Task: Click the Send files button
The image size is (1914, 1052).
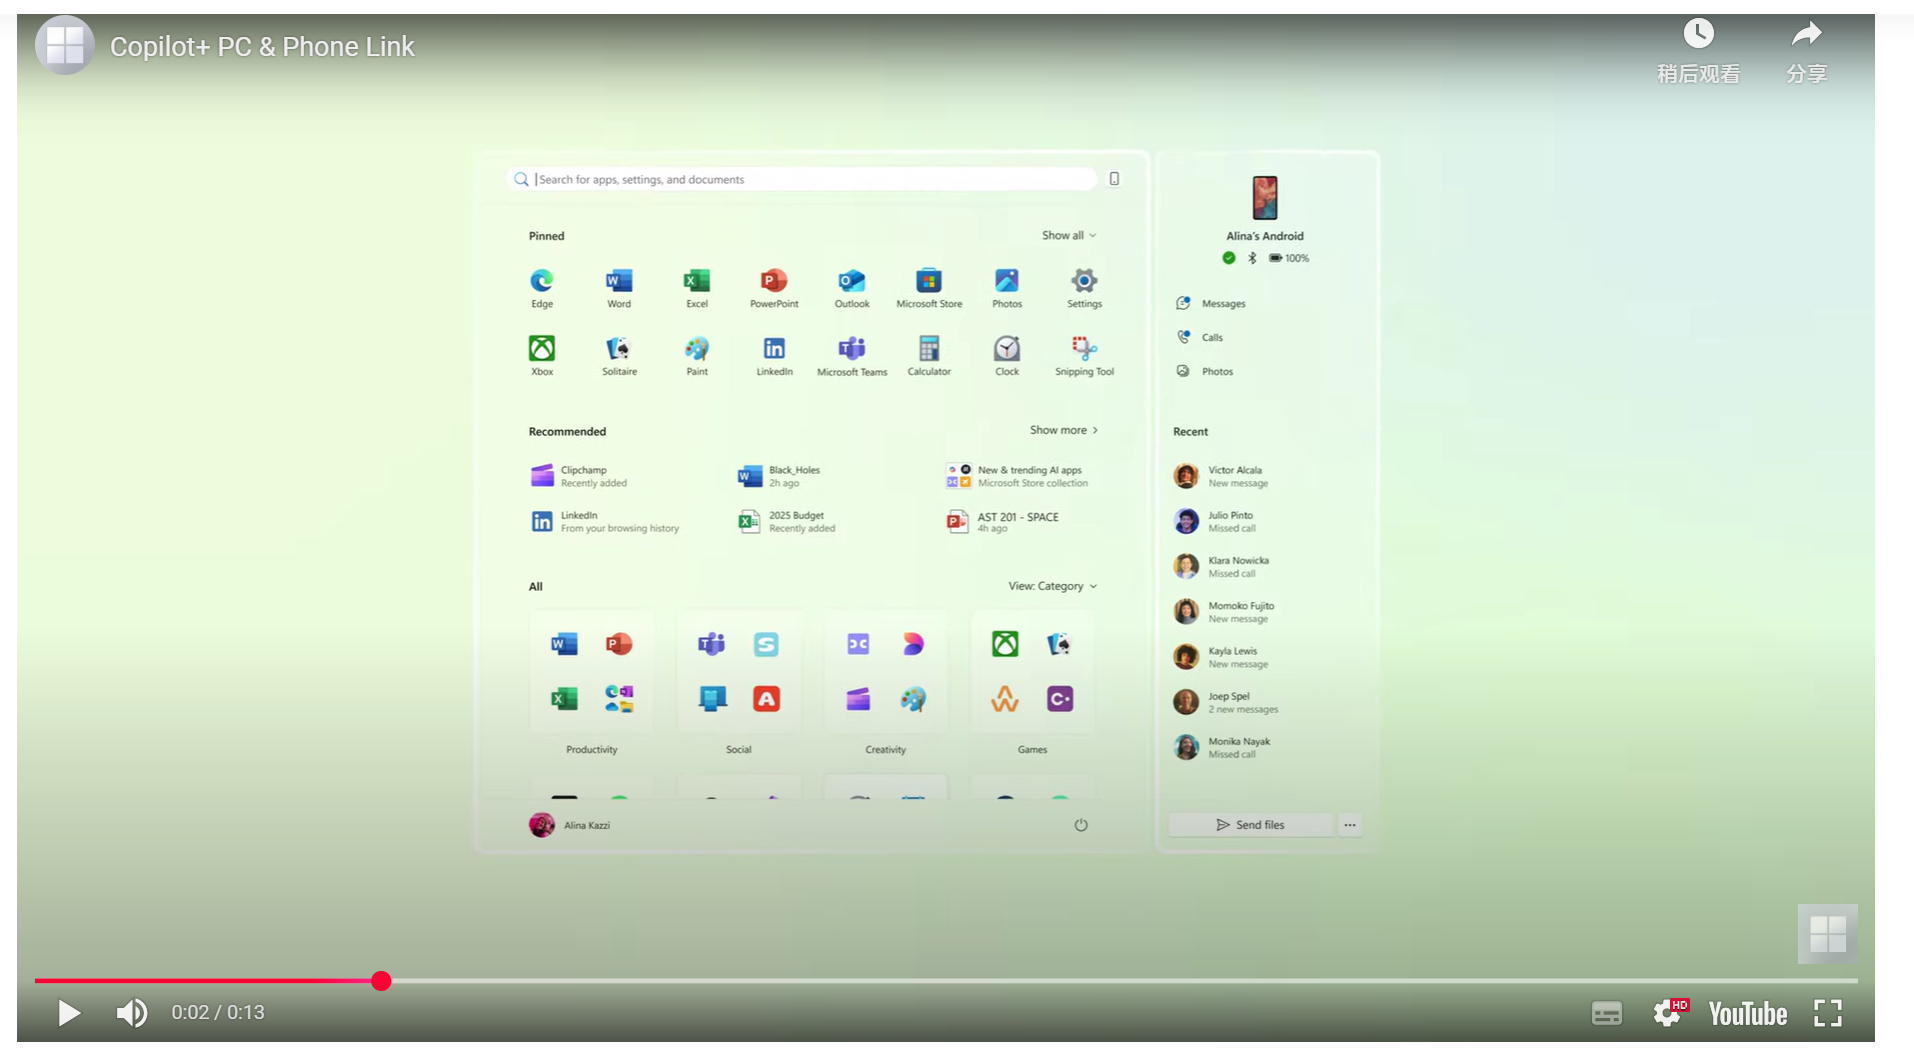Action: coord(1250,825)
